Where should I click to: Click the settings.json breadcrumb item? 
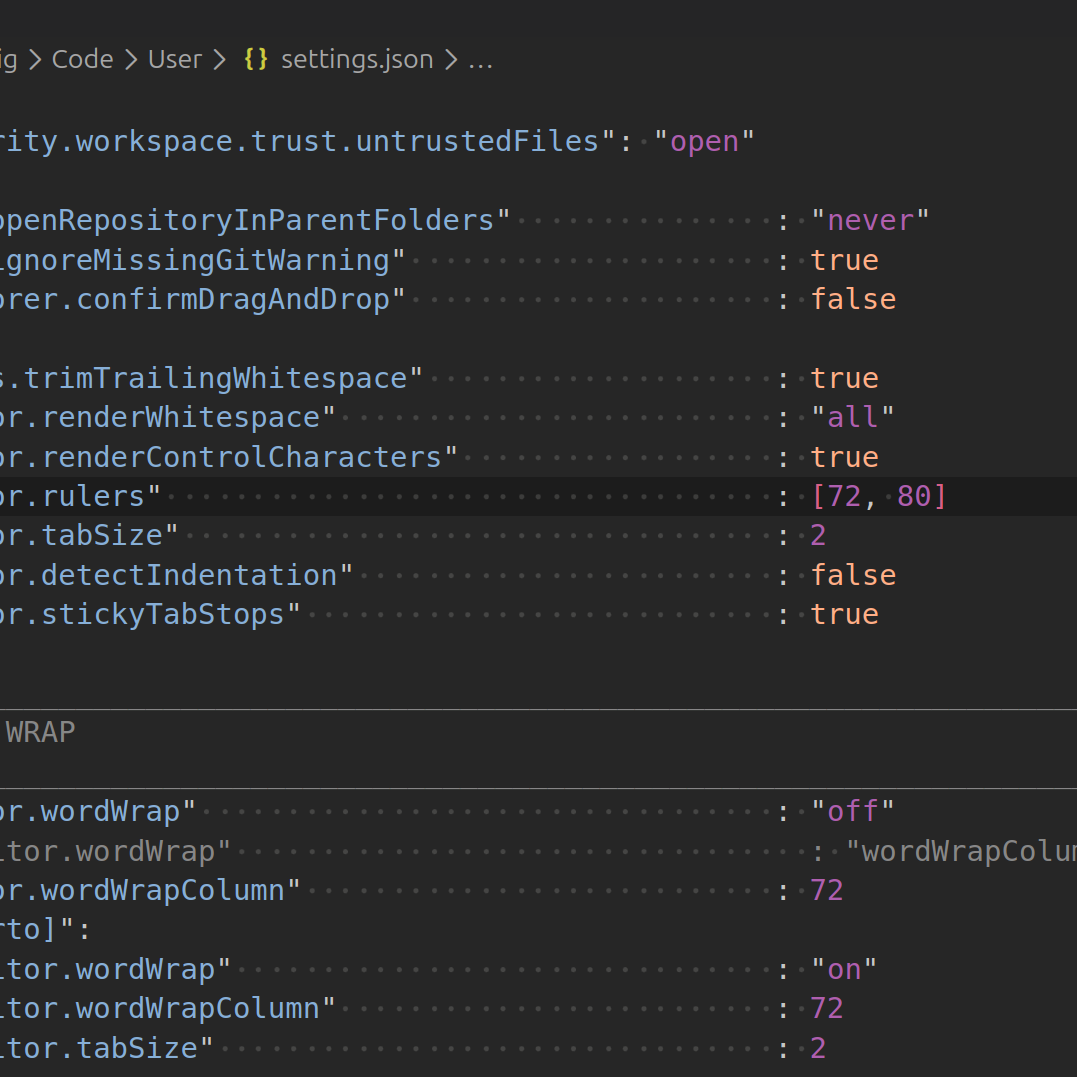[x=356, y=60]
